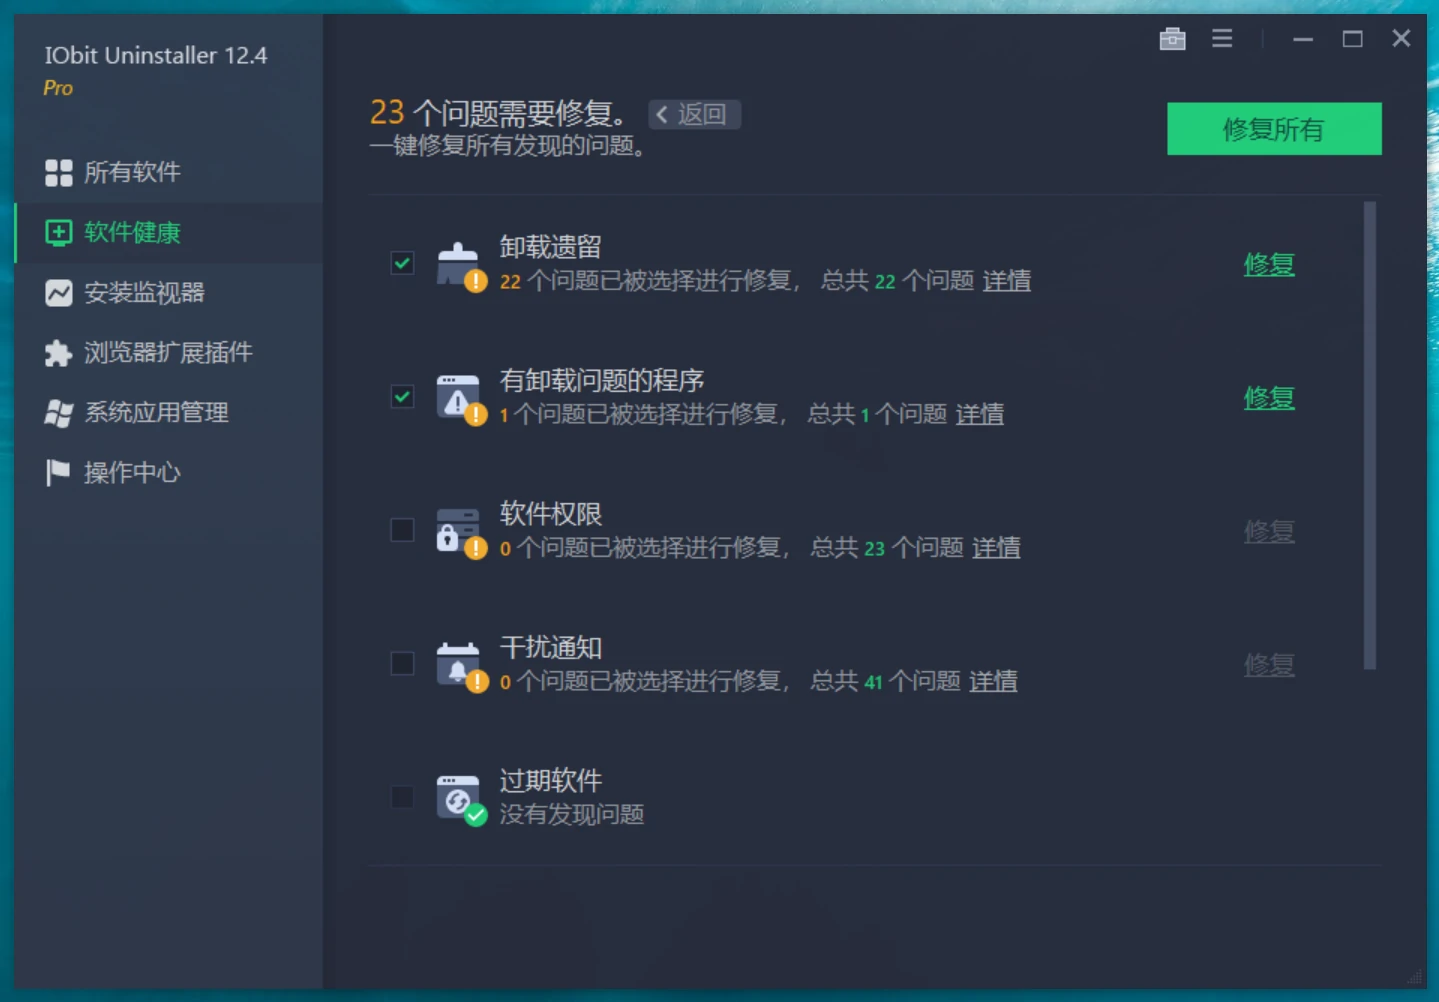
Task: Tick the 干扰通知 checkbox
Action: click(402, 663)
